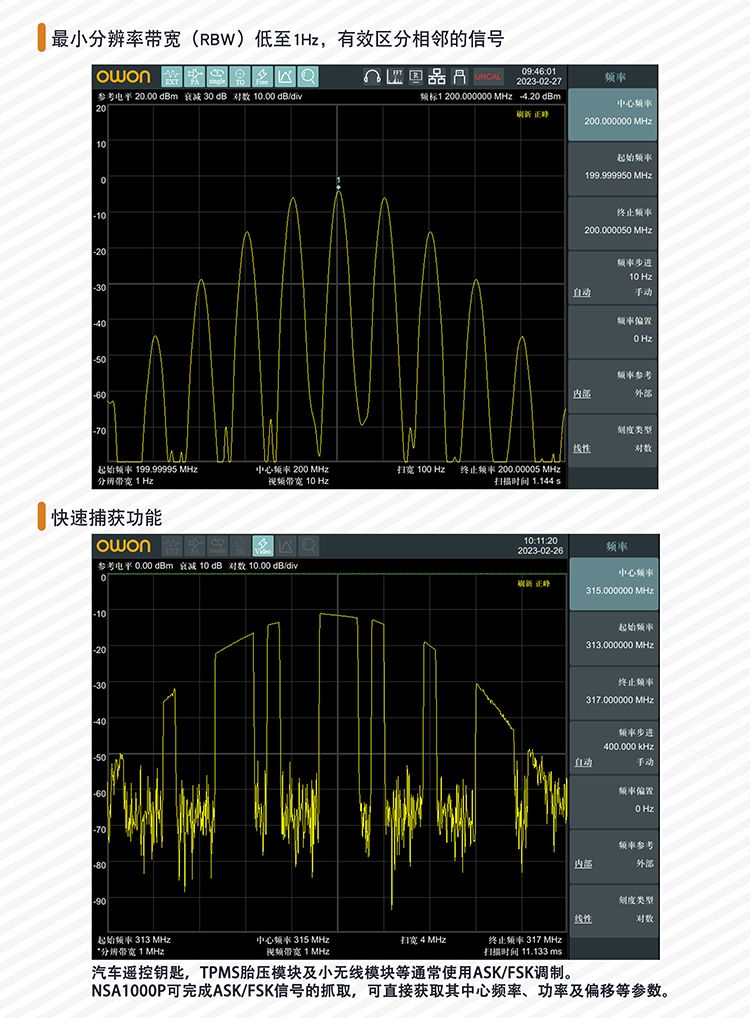Image resolution: width=750 pixels, height=1018 pixels.
Task: Click the red UNCAL status indicator
Action: pyautogui.click(x=489, y=77)
